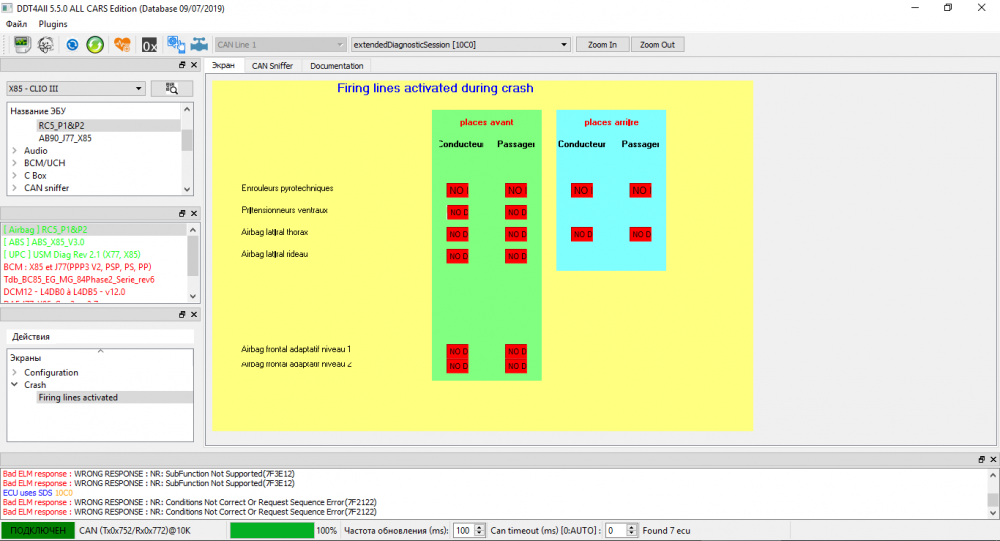Select BCM : X85 et J77 entry

click(x=77, y=267)
